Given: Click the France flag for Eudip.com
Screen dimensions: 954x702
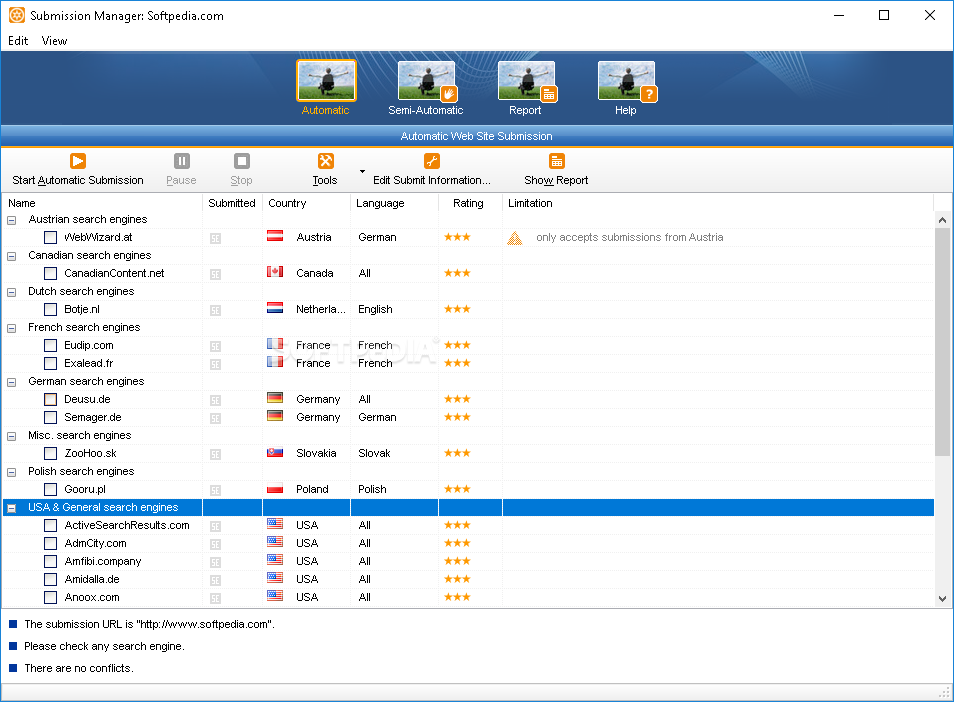Looking at the screenshot, I should coord(275,344).
